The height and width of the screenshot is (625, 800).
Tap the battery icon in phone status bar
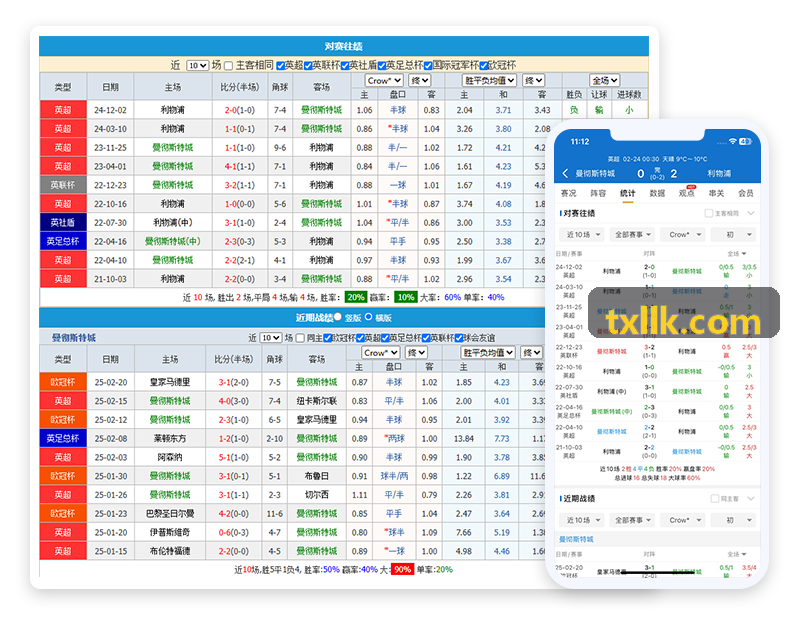pyautogui.click(x=745, y=141)
